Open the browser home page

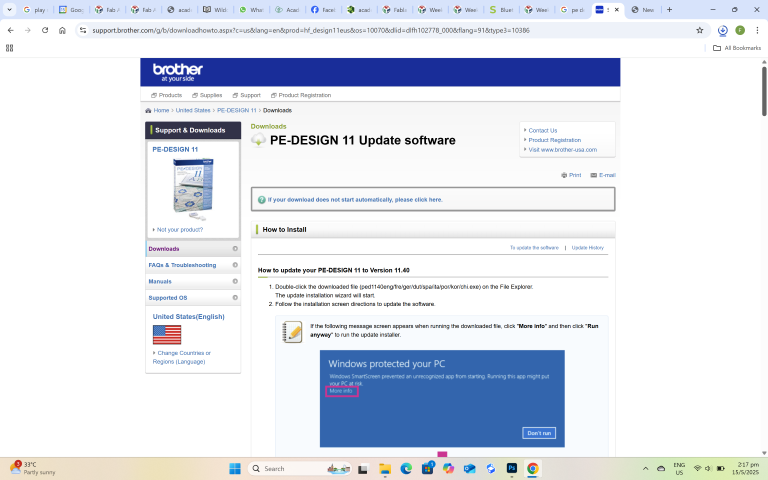(x=62, y=30)
